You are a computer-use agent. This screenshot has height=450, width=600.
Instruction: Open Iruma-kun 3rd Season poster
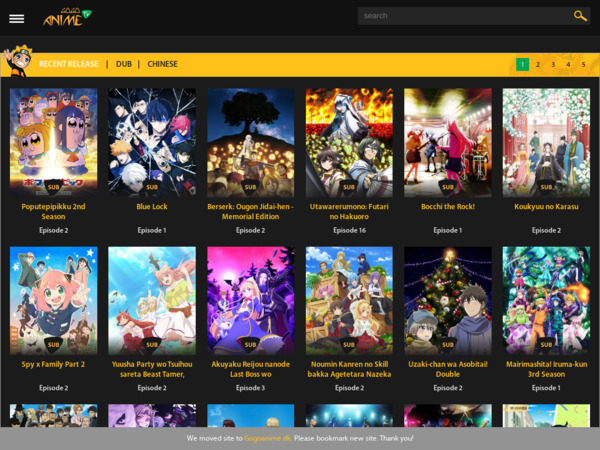(546, 301)
